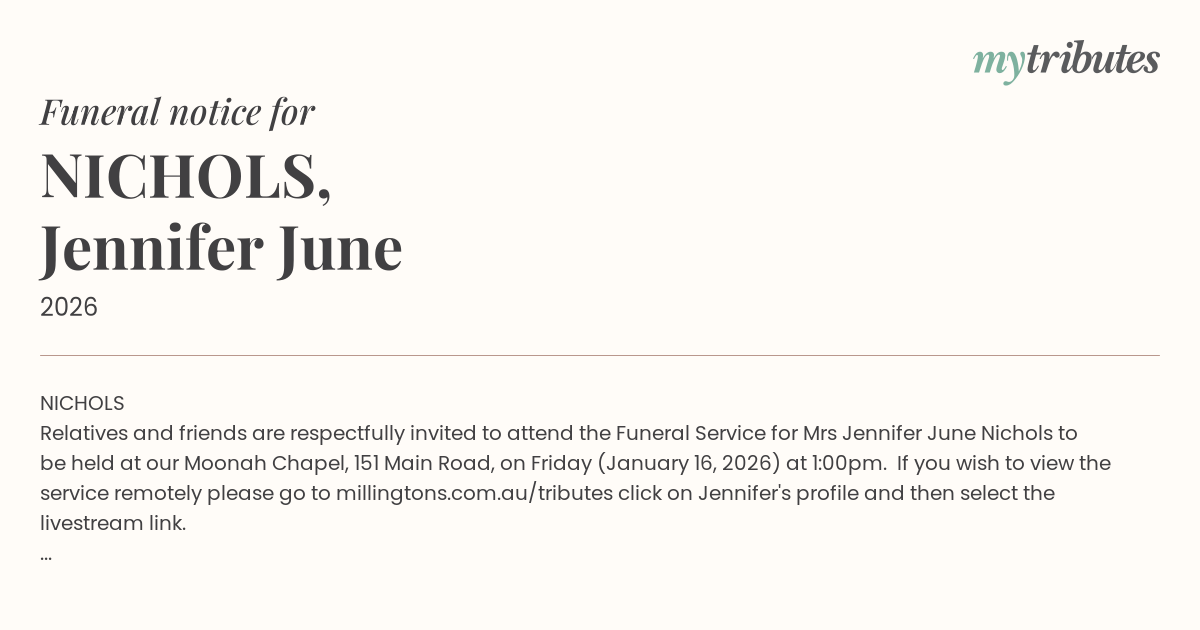
Task: Click the "livestream link" text
Action: pos(112,523)
